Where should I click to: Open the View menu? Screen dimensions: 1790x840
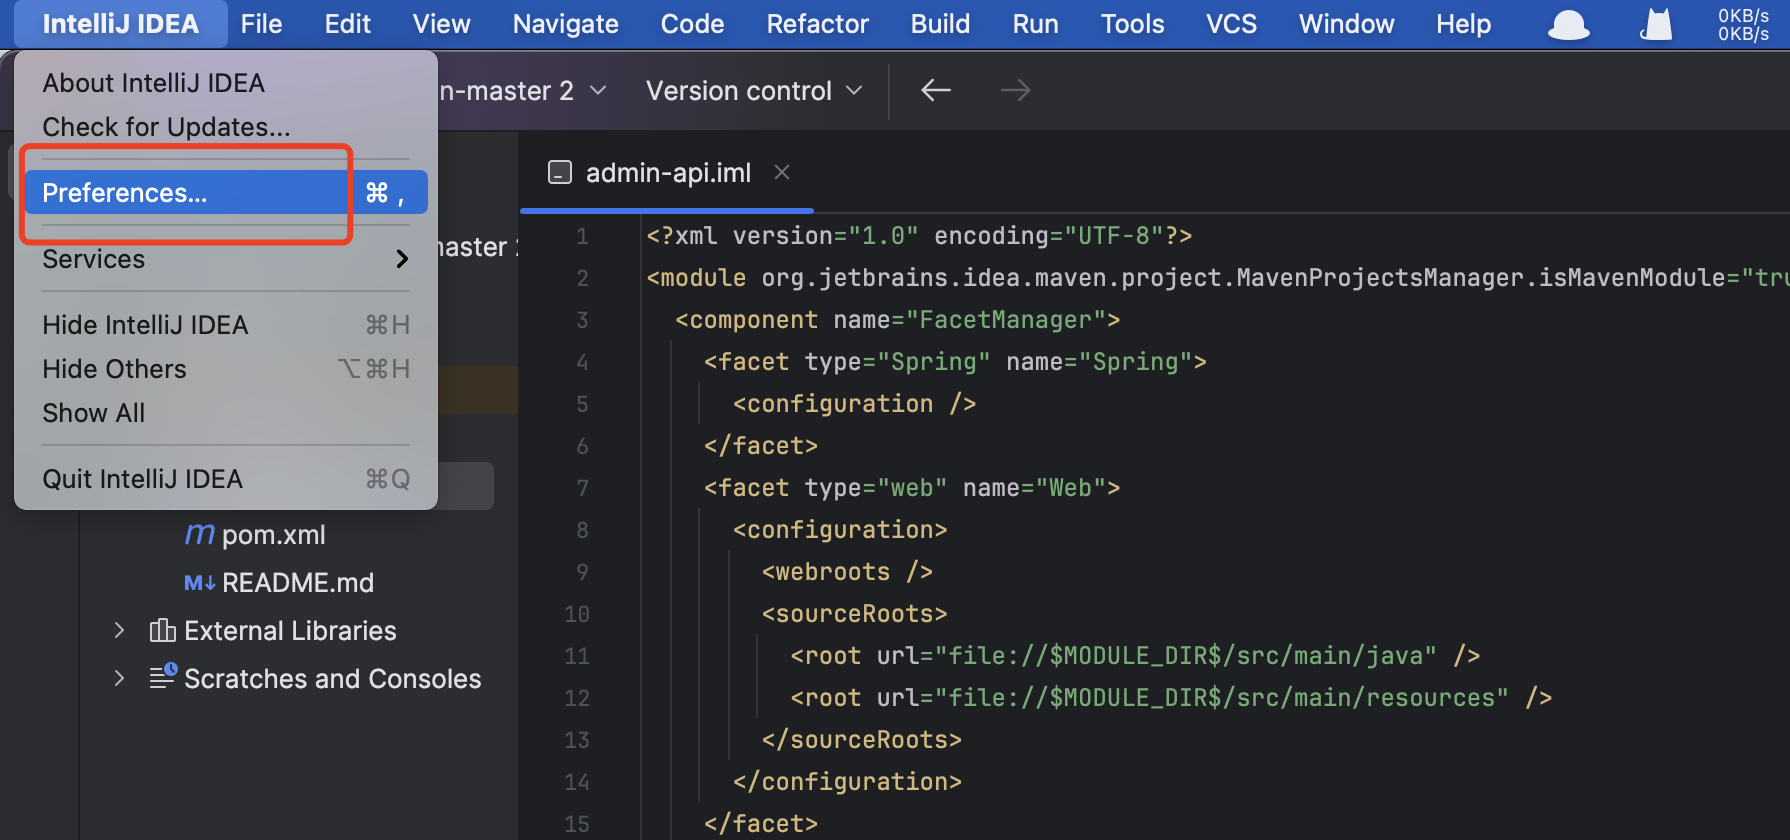coord(442,24)
